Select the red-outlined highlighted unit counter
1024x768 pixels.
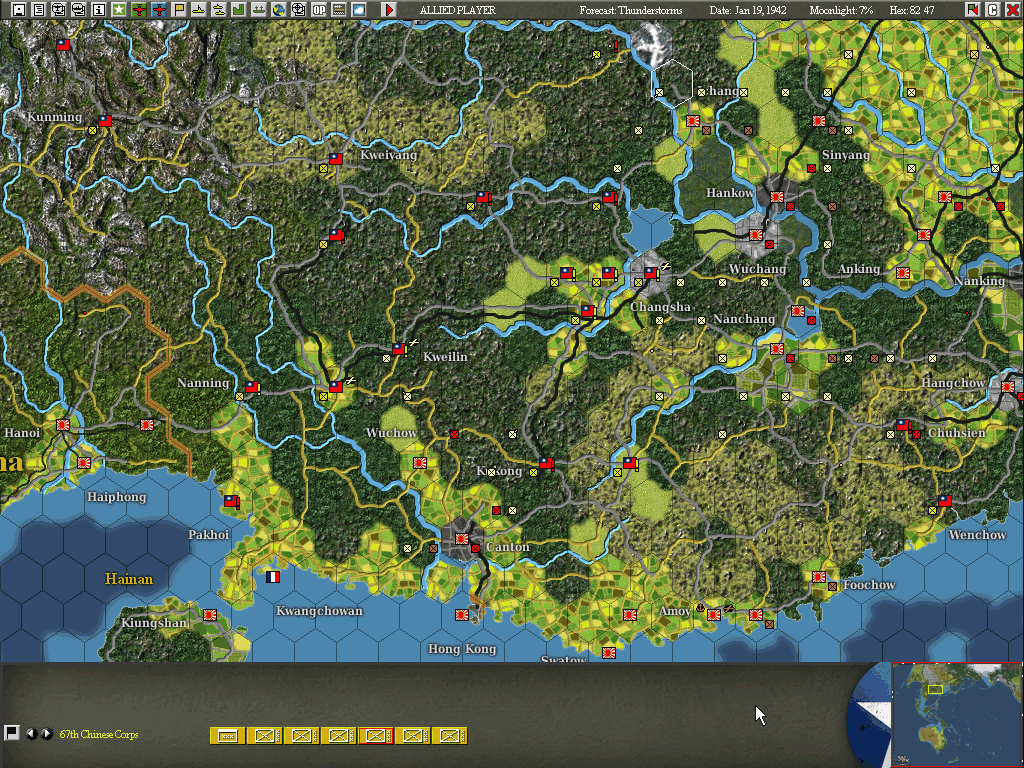point(376,736)
